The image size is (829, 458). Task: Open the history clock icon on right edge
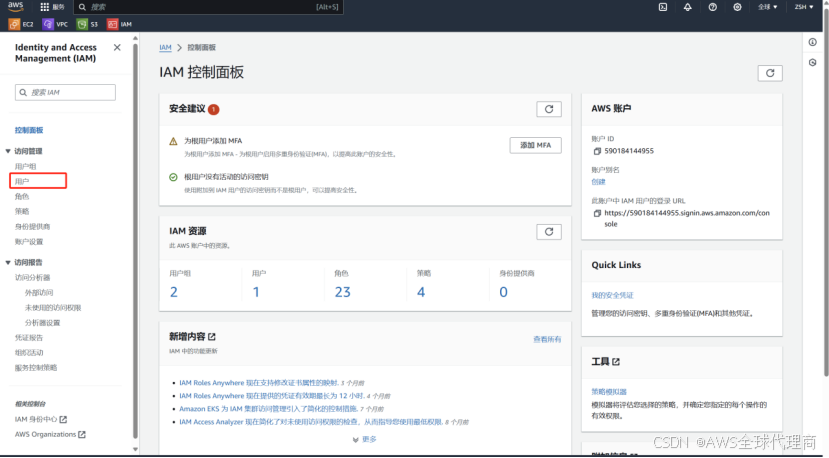813,62
